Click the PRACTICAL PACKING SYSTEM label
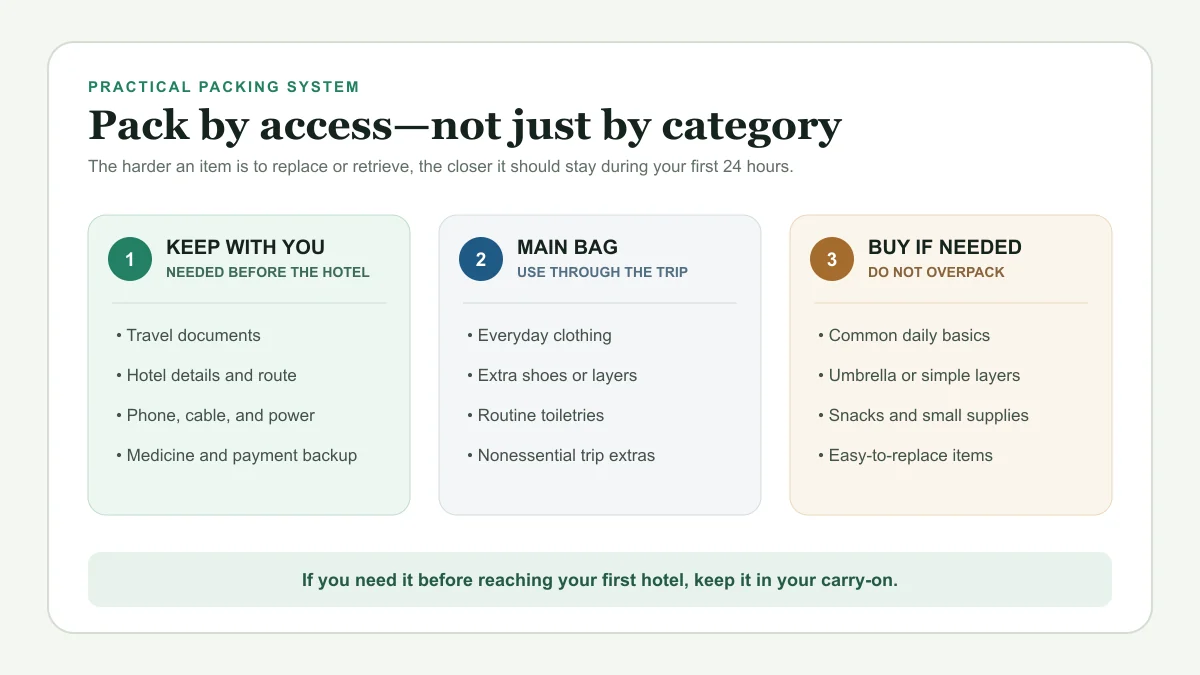The width and height of the screenshot is (1200, 675). click(x=224, y=87)
